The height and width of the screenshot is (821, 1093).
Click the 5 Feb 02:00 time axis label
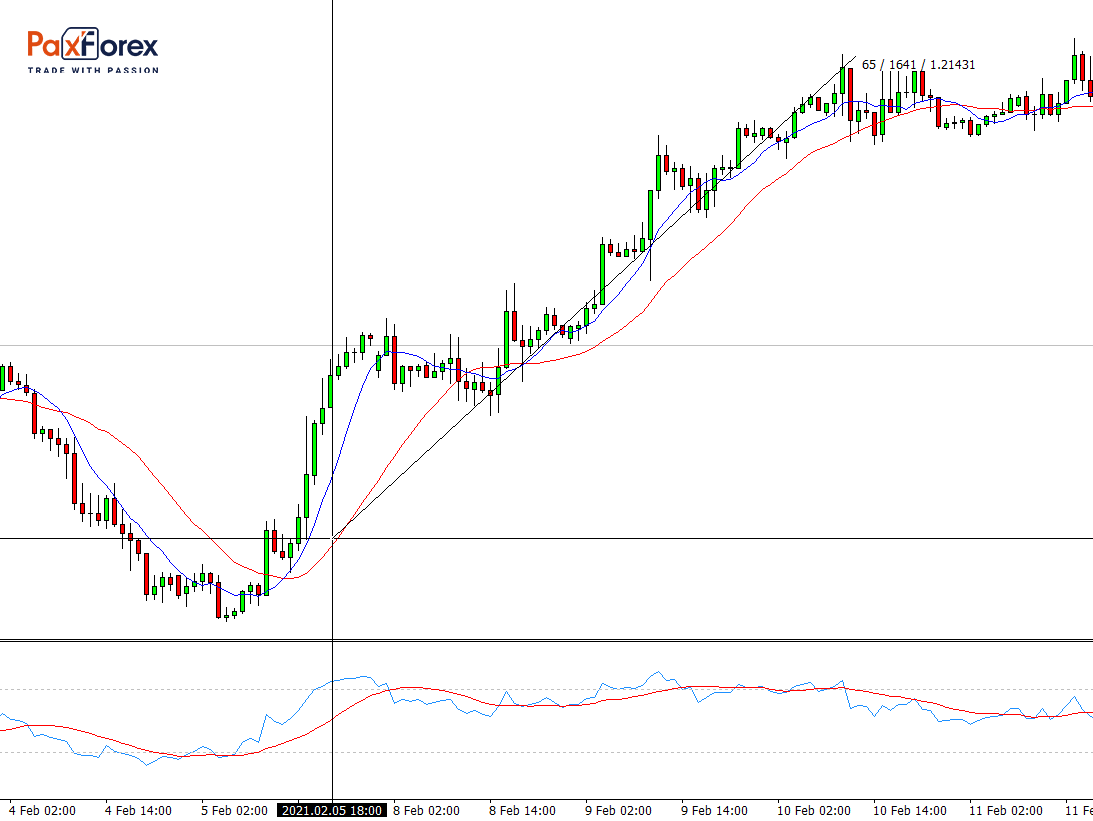(x=234, y=811)
